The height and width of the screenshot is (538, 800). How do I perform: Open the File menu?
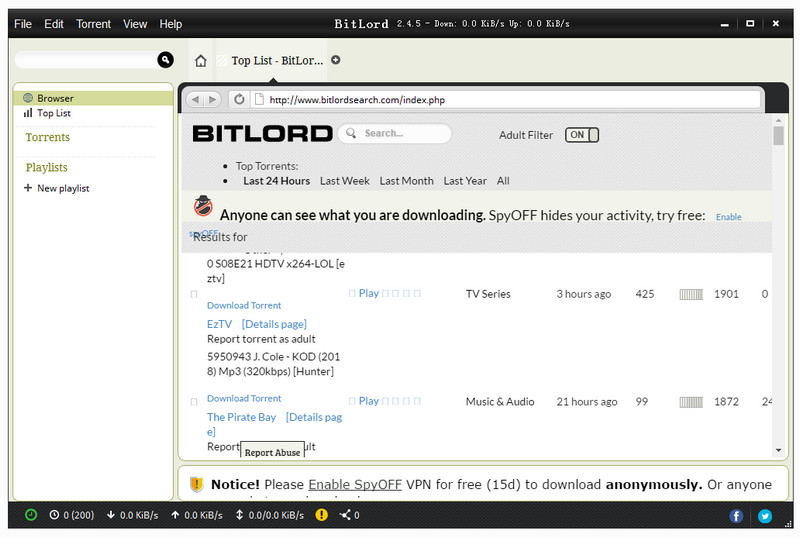[x=23, y=24]
